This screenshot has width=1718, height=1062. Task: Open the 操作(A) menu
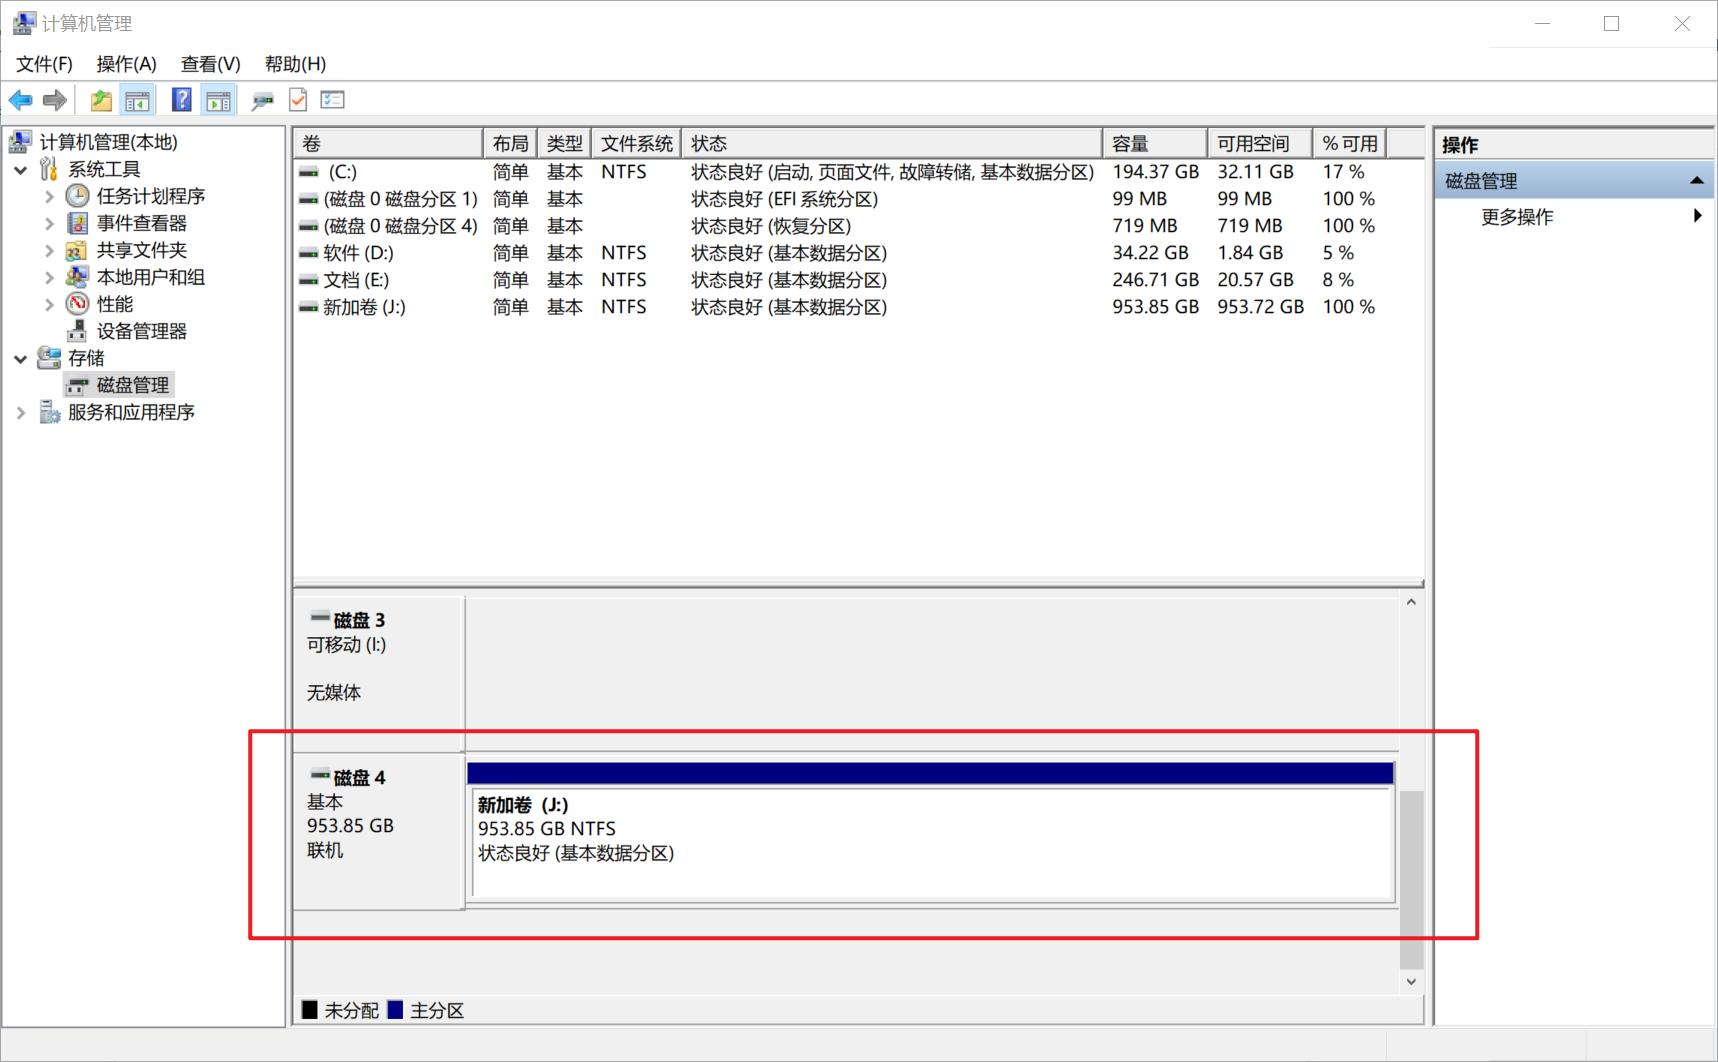coord(126,64)
